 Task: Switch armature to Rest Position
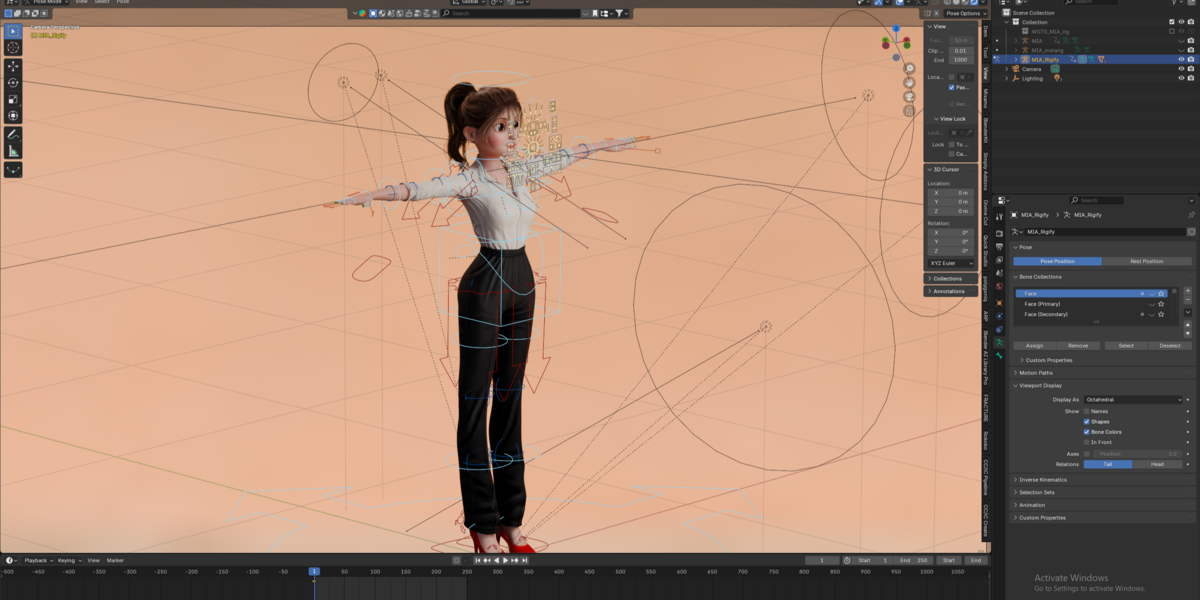[x=1146, y=261]
